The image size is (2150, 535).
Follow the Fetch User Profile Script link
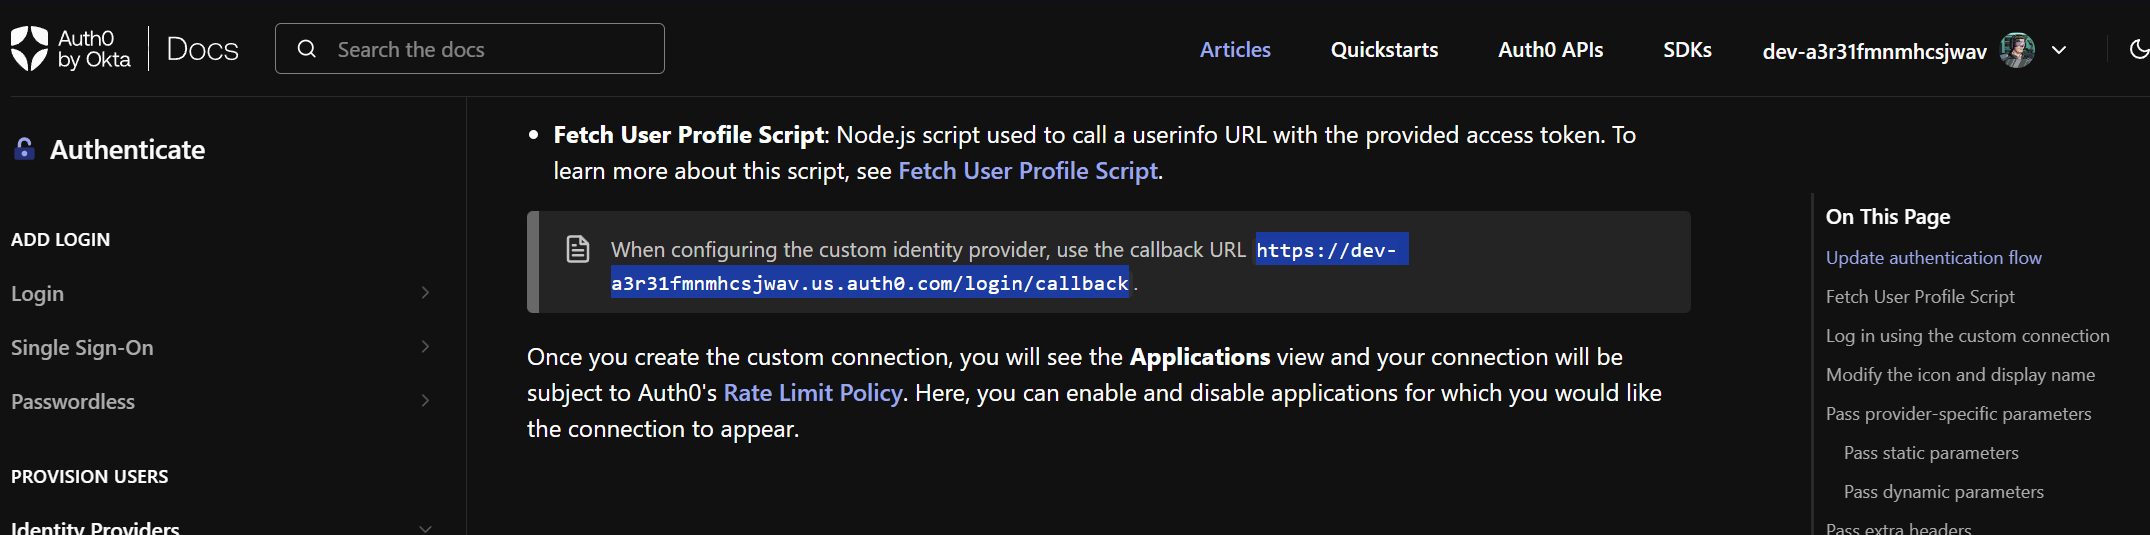(1027, 171)
